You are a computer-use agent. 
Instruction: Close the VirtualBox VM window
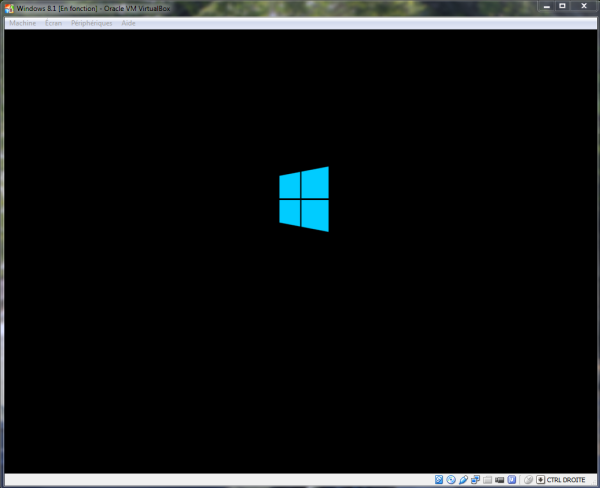tap(584, 6)
